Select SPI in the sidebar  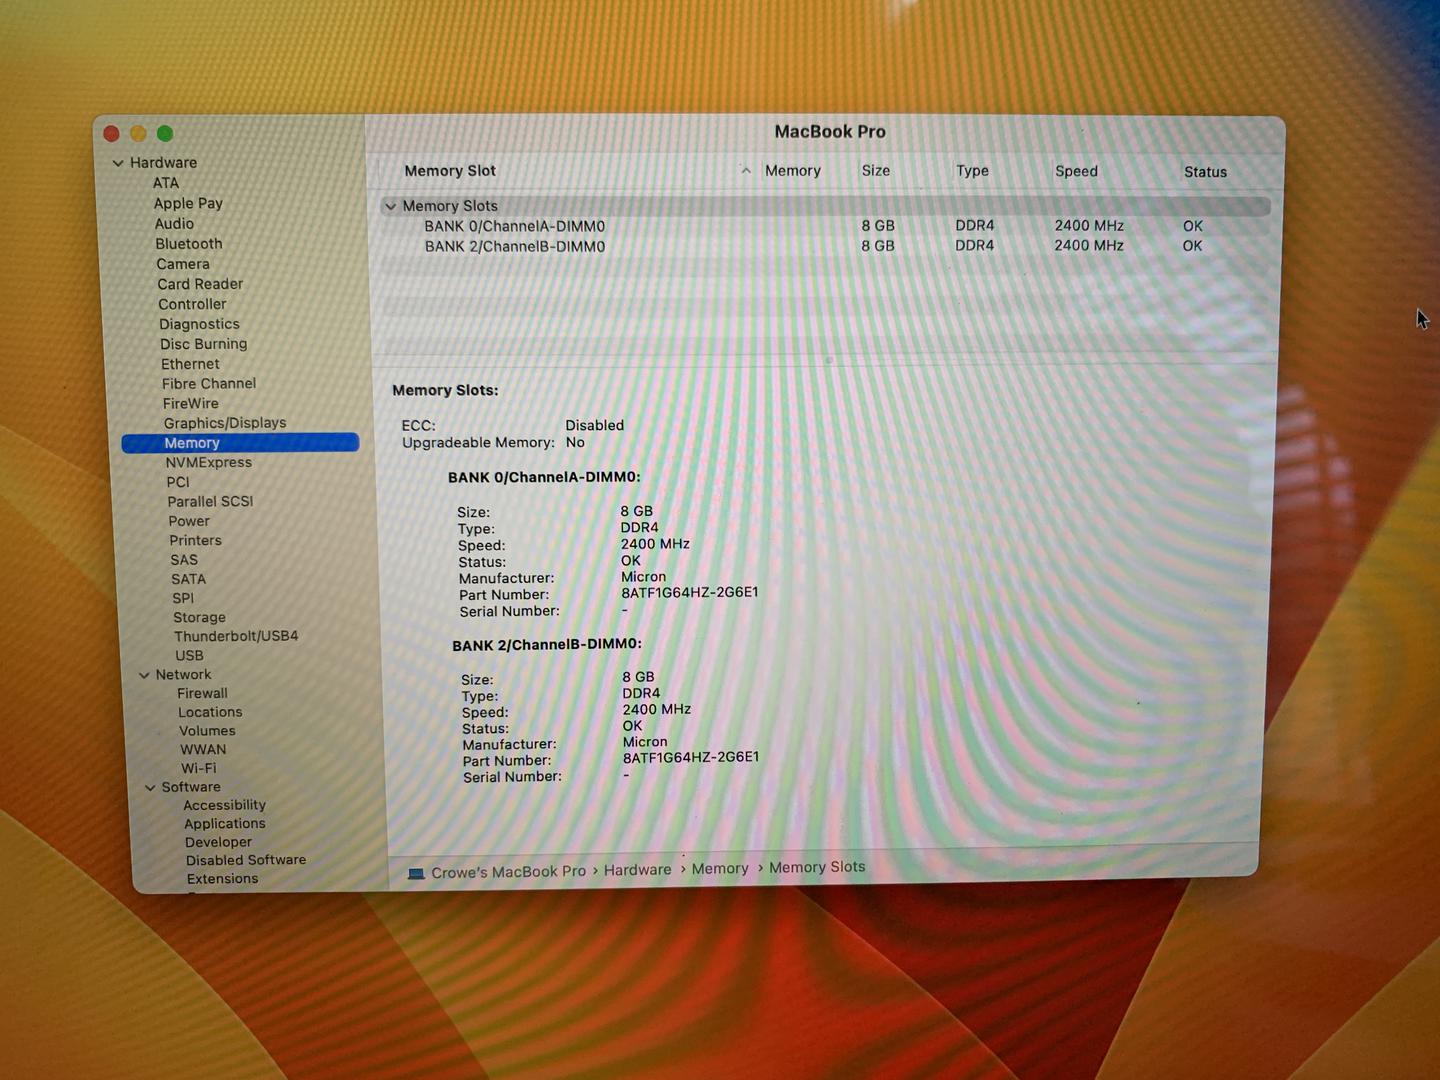tap(183, 598)
